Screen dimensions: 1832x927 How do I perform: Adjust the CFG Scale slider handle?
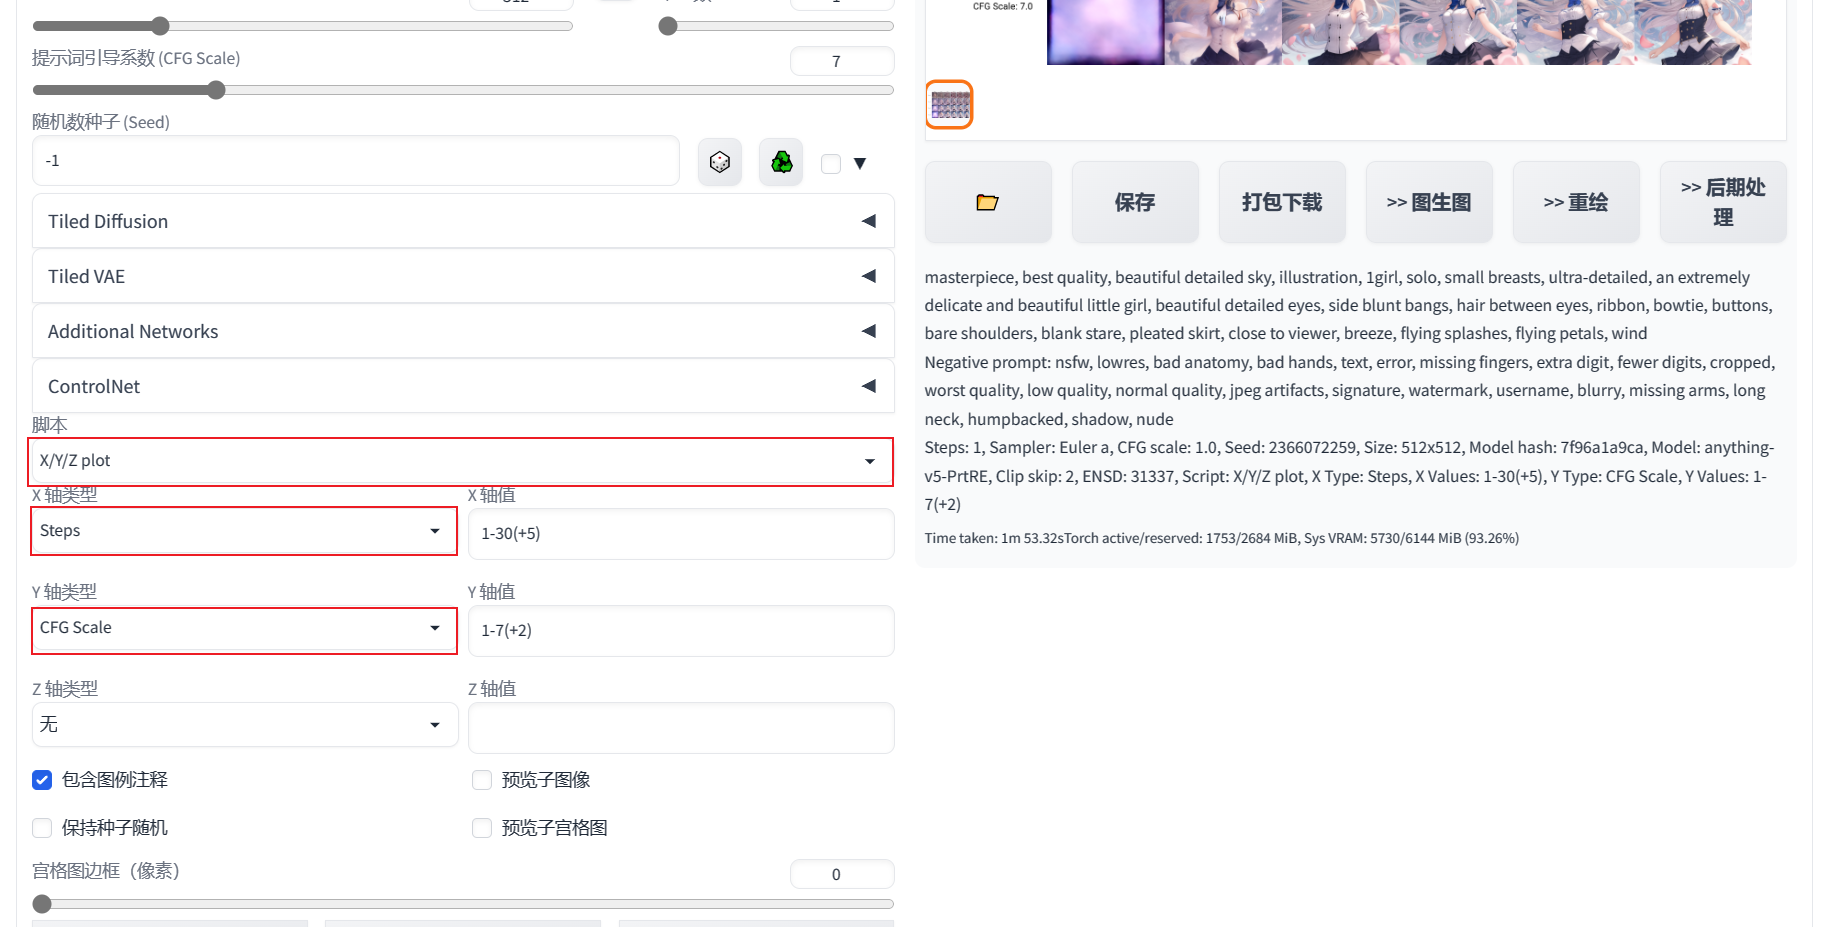tap(216, 90)
